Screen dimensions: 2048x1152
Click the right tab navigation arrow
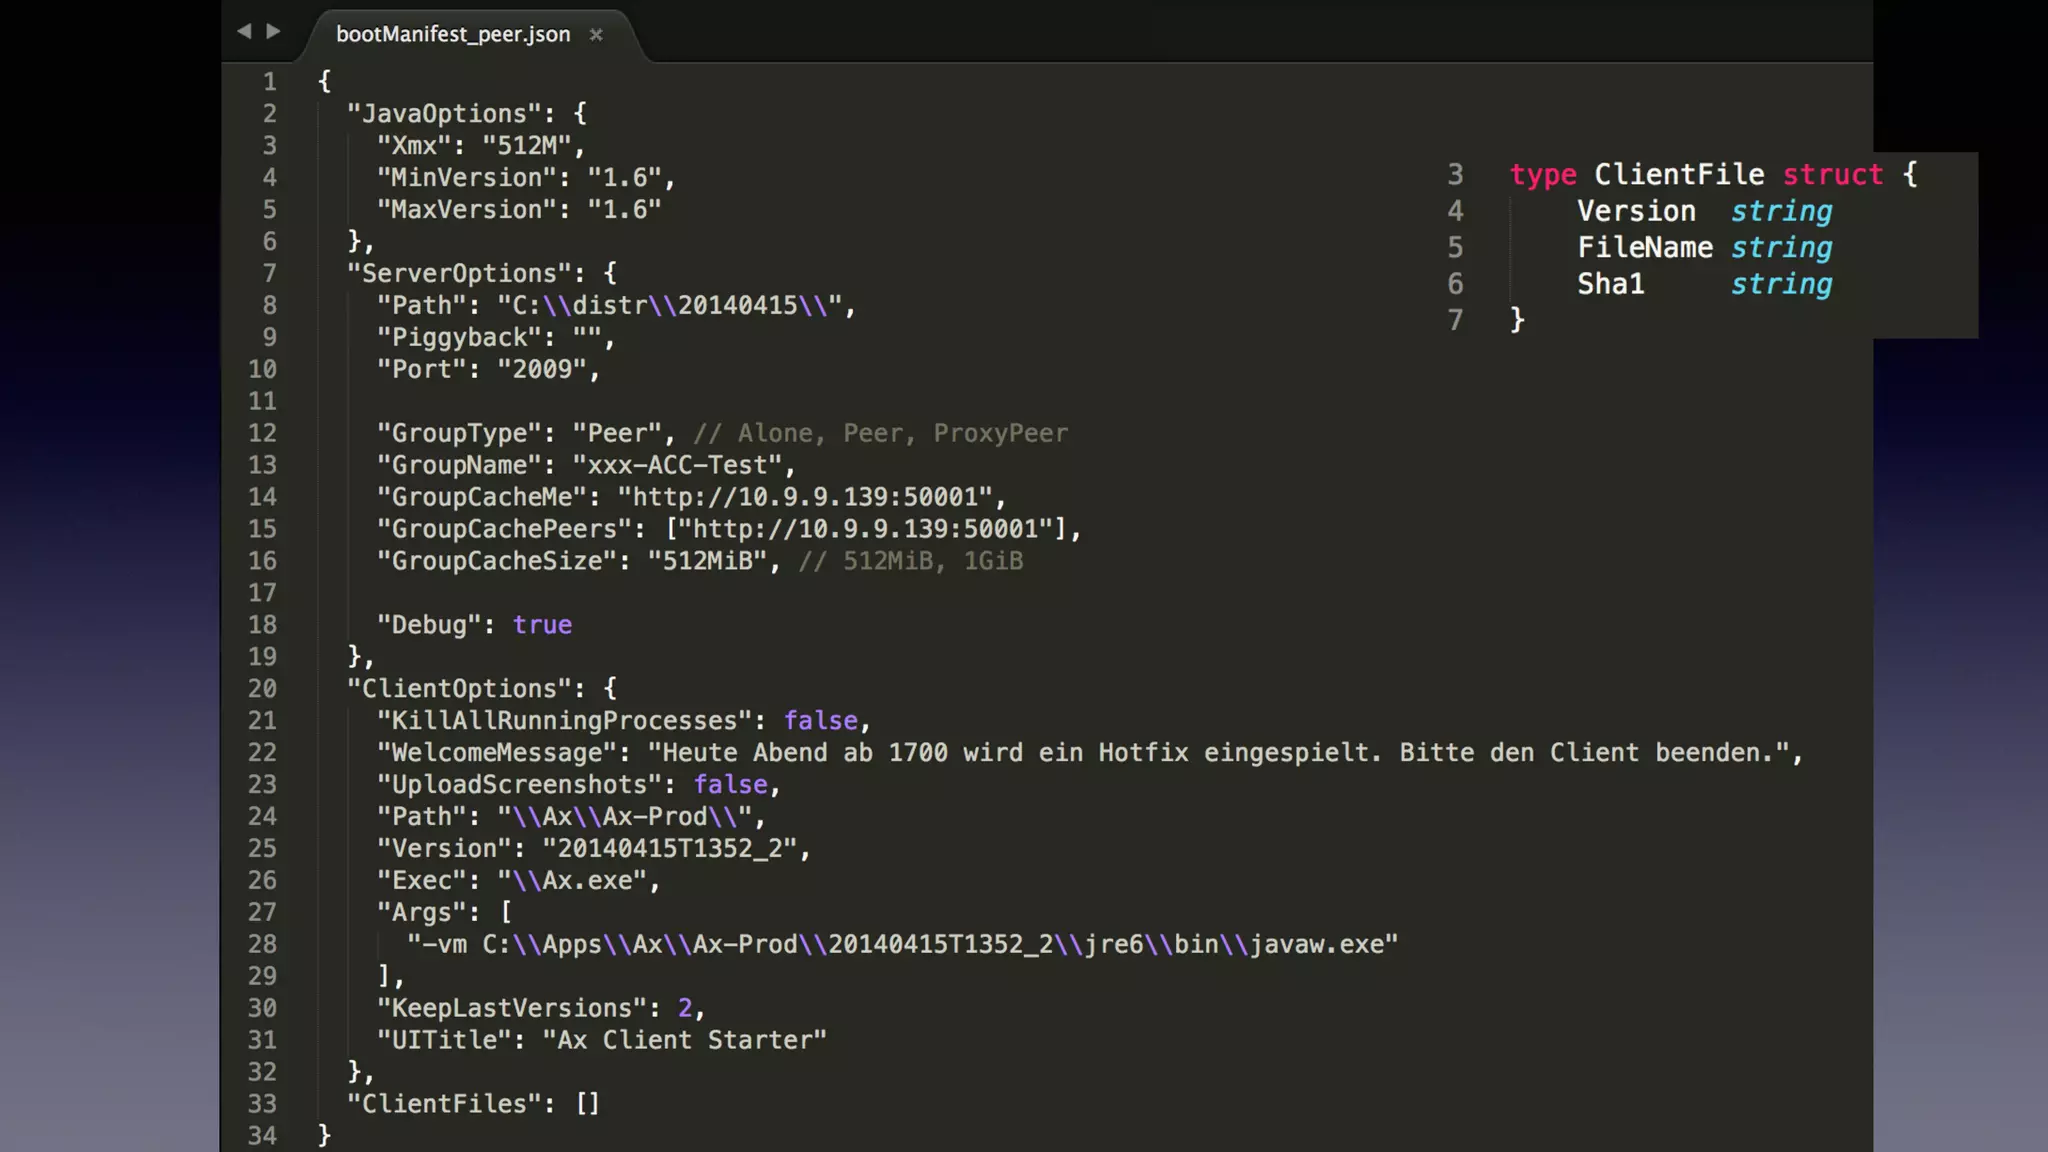[x=273, y=31]
